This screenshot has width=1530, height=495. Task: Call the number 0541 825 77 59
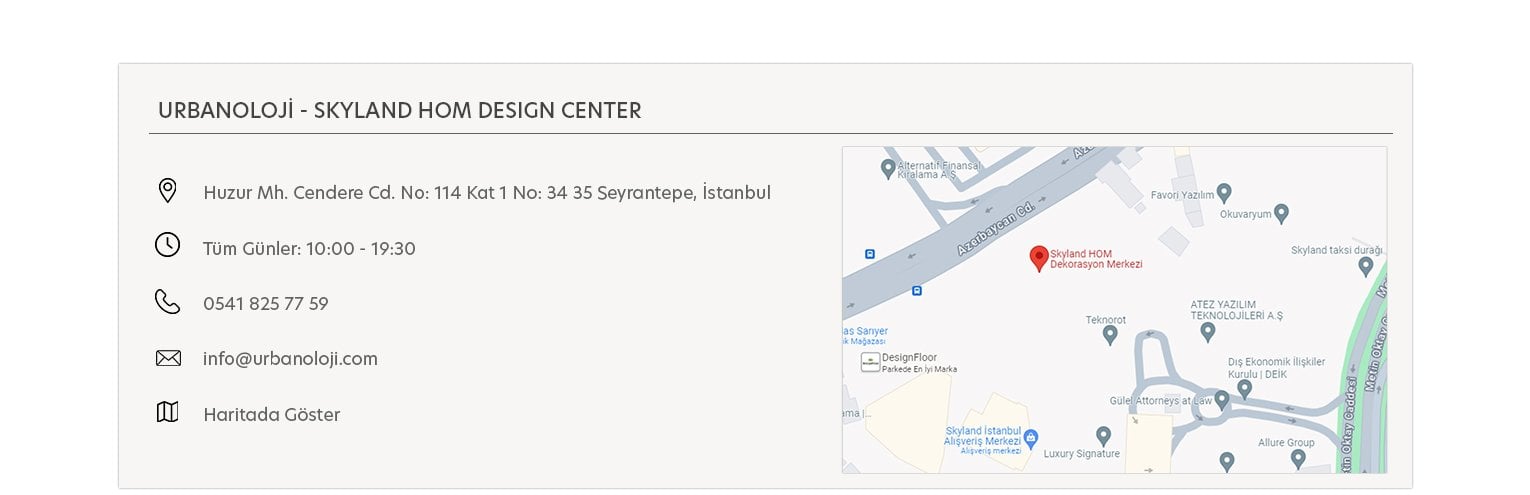click(x=266, y=303)
